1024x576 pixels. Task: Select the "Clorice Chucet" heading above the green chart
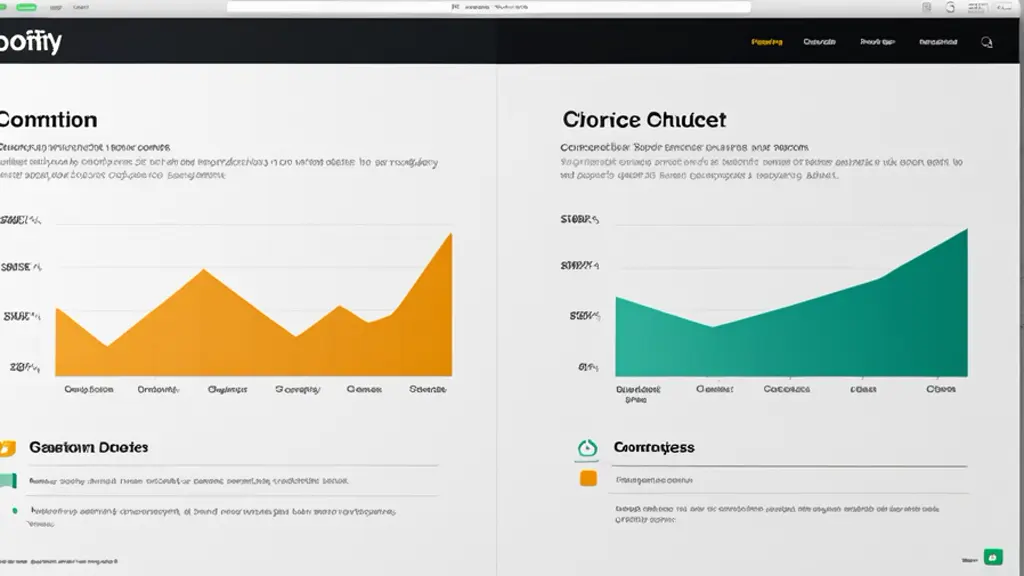pyautogui.click(x=644, y=120)
